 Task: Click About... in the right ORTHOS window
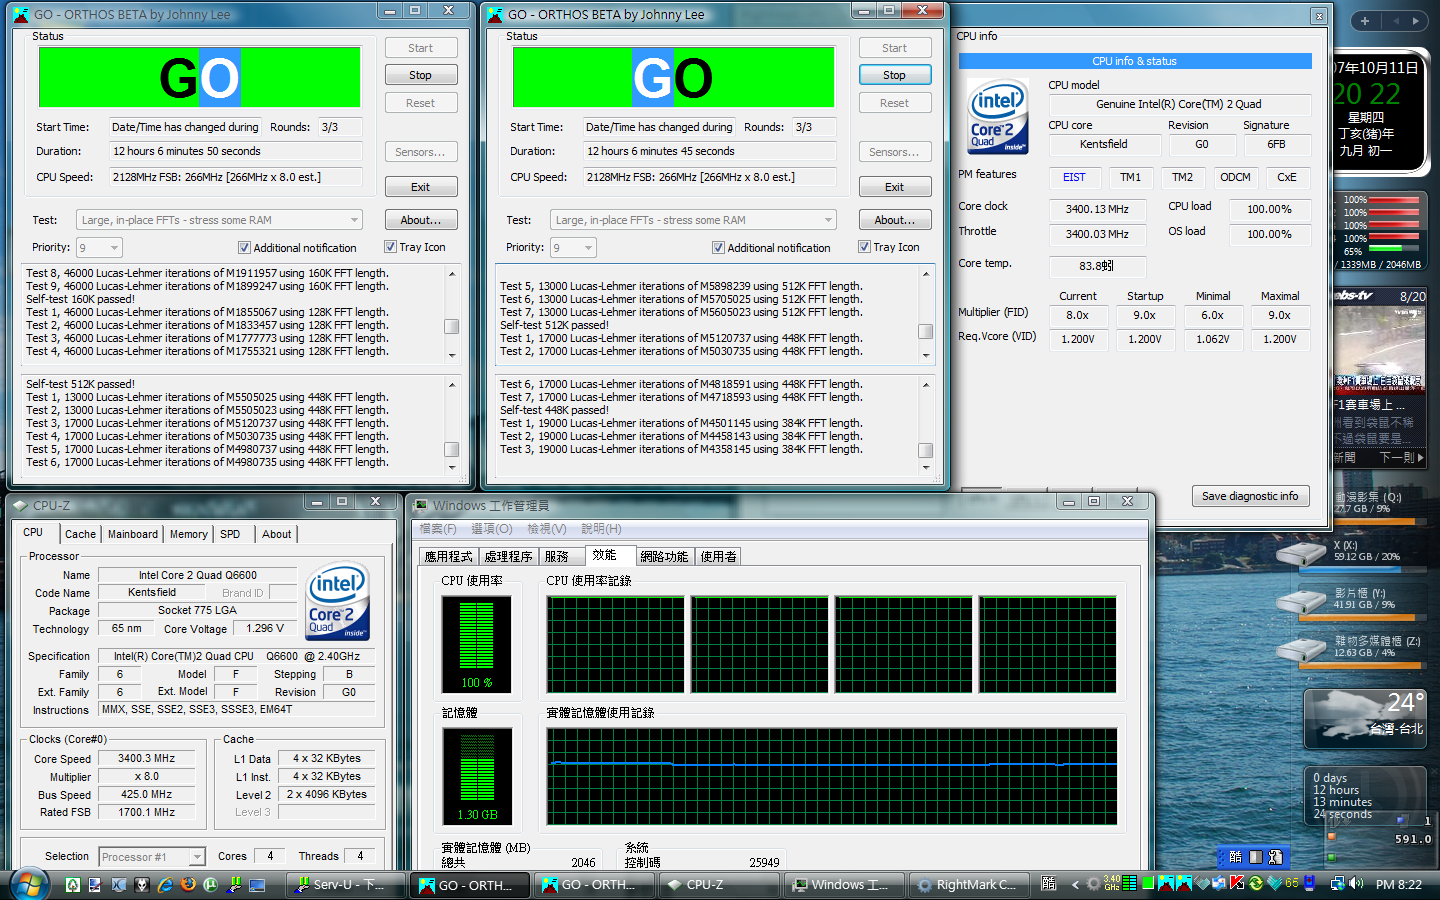pyautogui.click(x=894, y=220)
